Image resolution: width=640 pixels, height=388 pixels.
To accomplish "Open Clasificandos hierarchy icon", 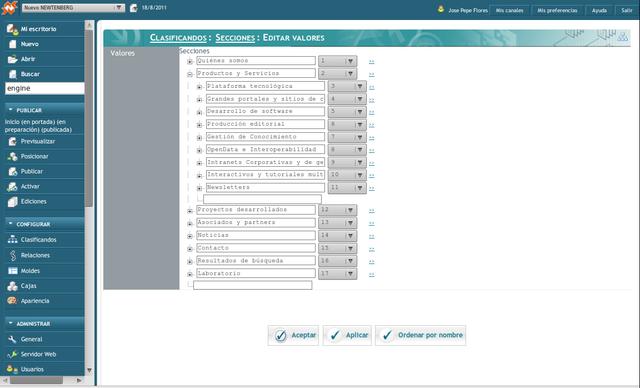I will tap(12, 240).
